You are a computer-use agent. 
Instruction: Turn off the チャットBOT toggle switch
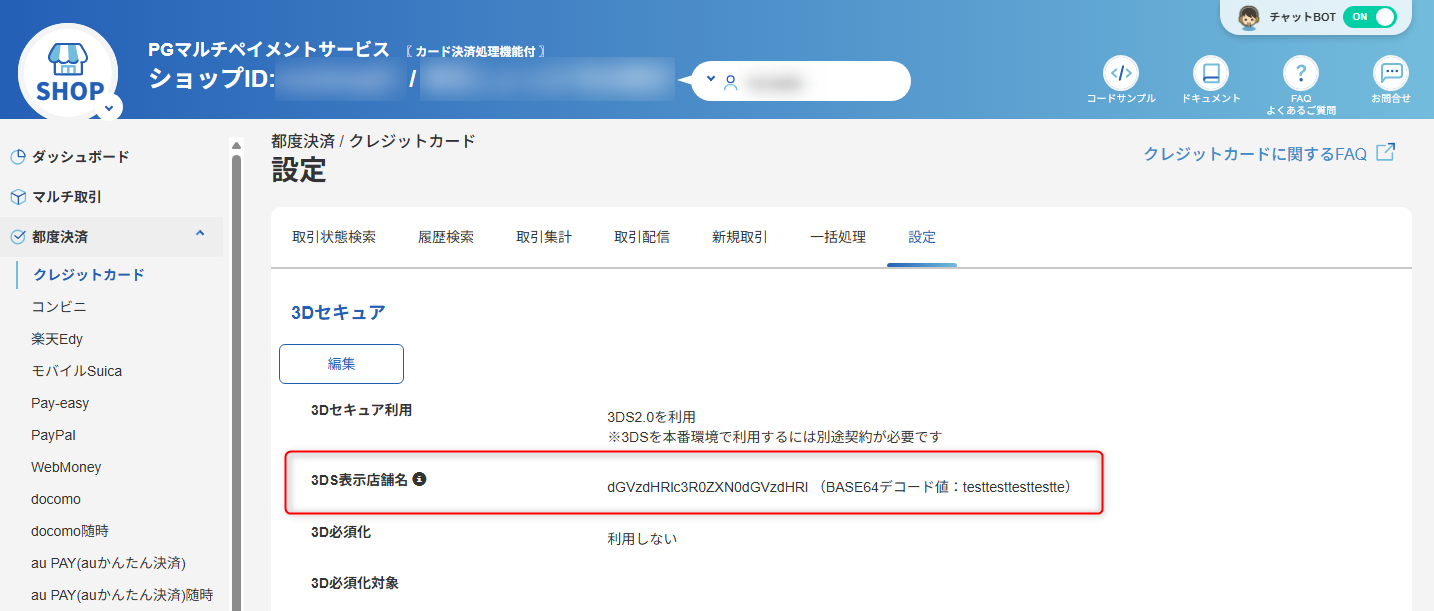1370,17
